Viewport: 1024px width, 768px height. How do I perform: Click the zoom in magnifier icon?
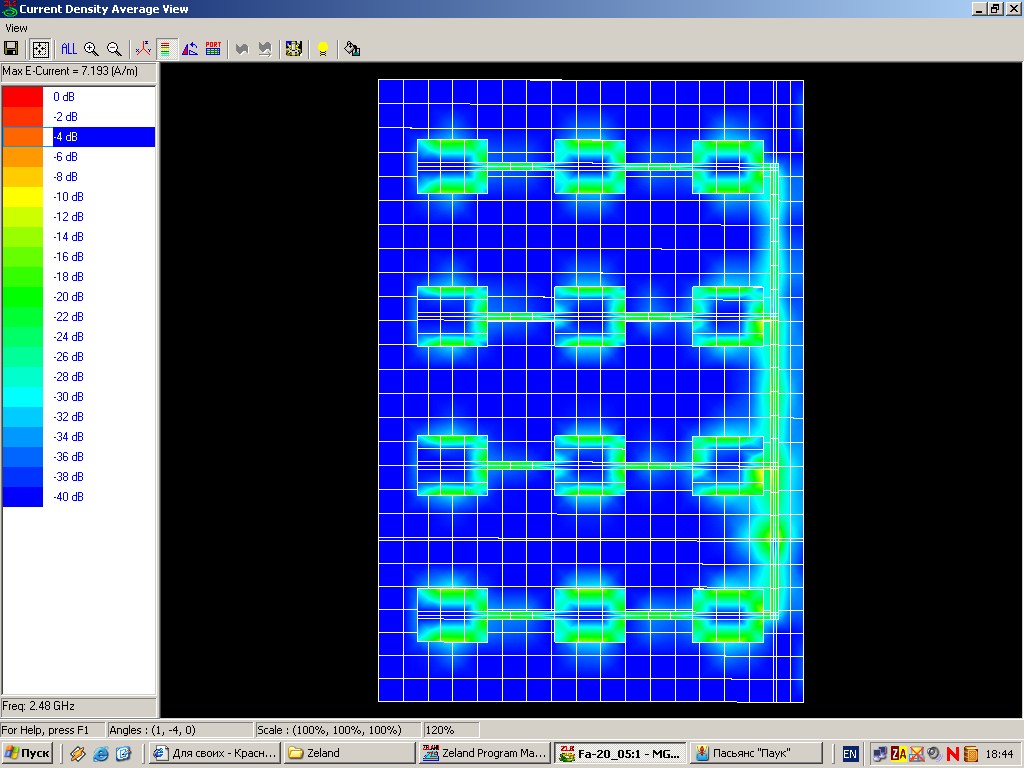(x=91, y=48)
